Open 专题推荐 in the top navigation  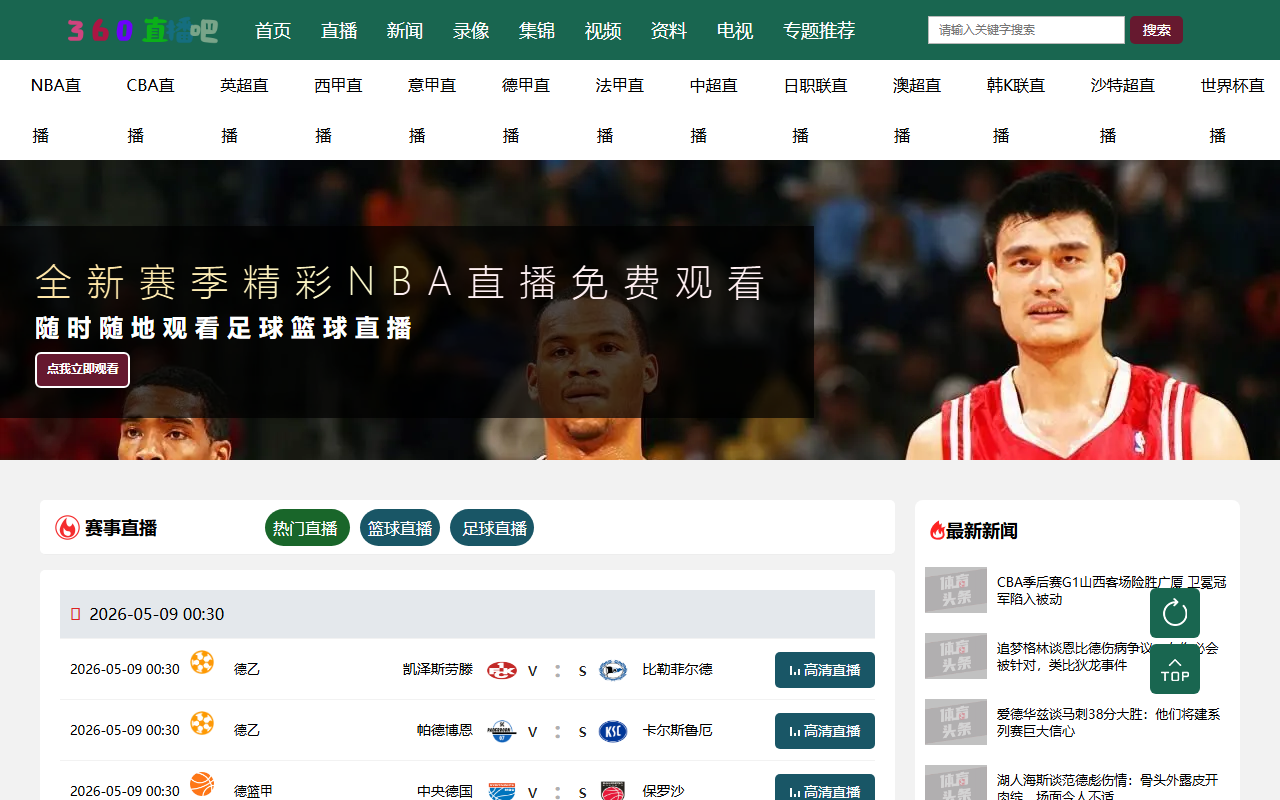[x=819, y=31]
